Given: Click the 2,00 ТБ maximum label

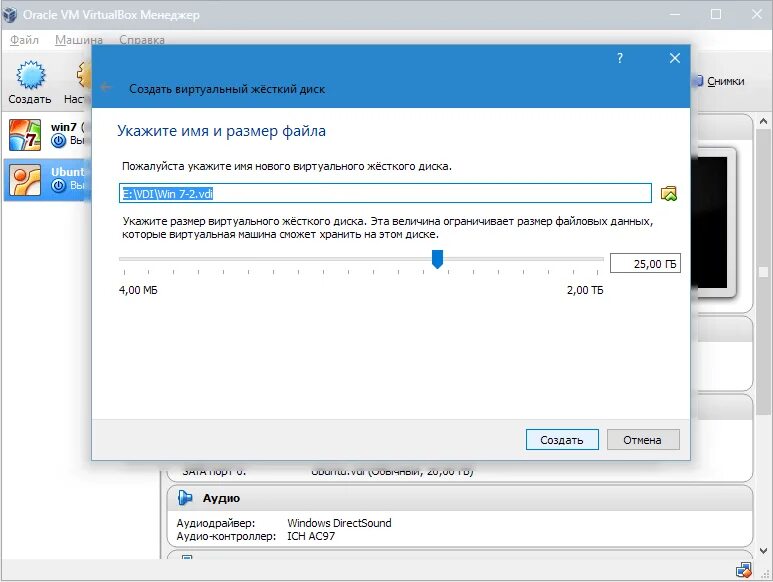Looking at the screenshot, I should tap(585, 290).
